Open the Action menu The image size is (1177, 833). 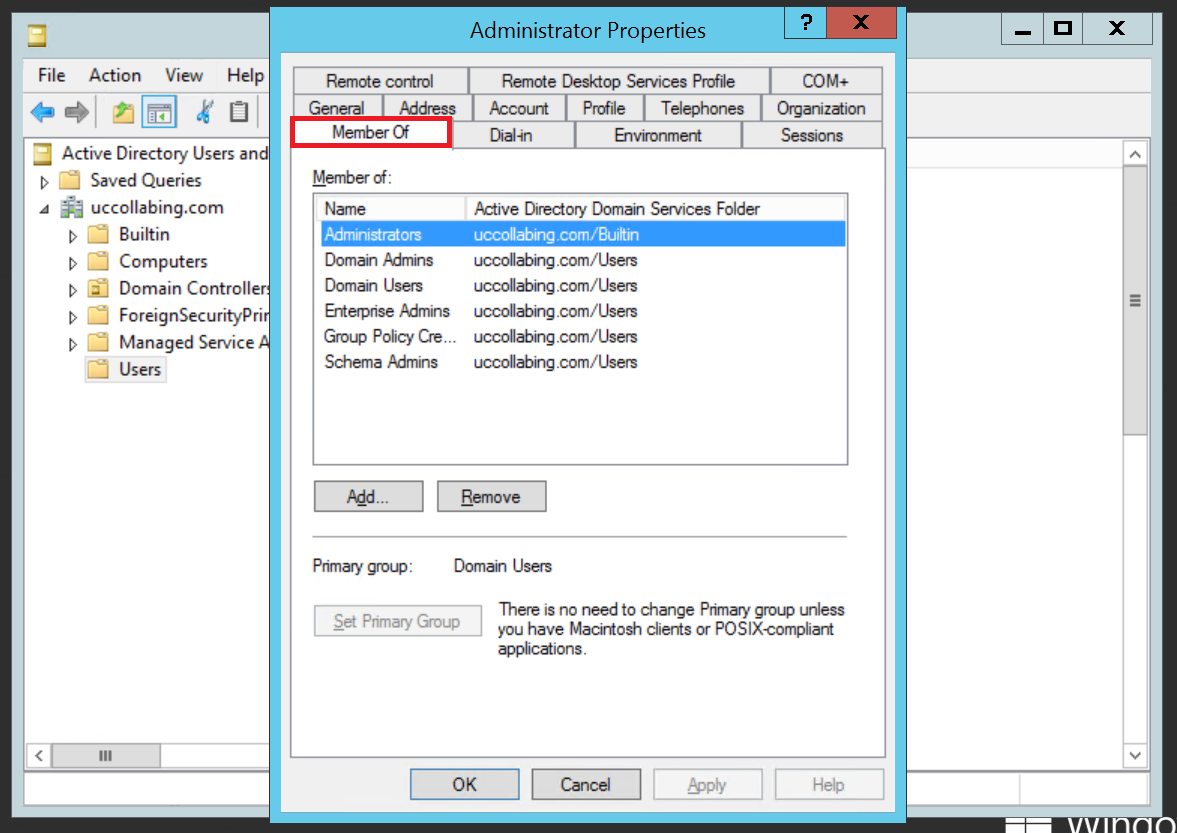(115, 75)
